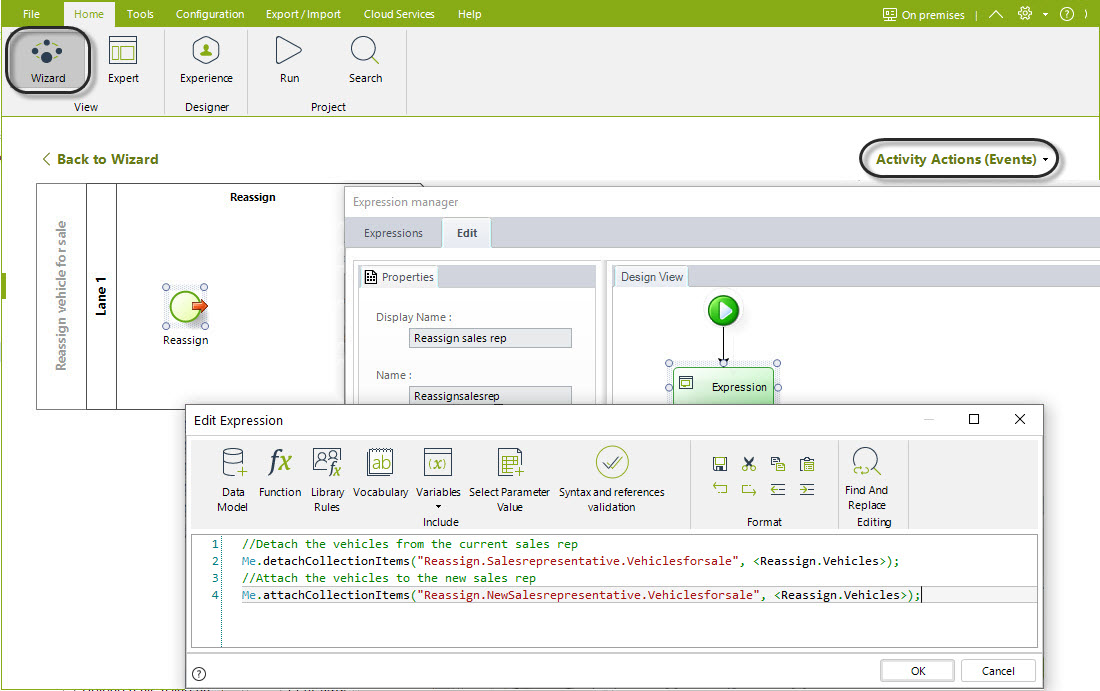Click the comment '//Detach the vehicles from the current sales rep'
The width and height of the screenshot is (1100, 691).
click(x=410, y=544)
